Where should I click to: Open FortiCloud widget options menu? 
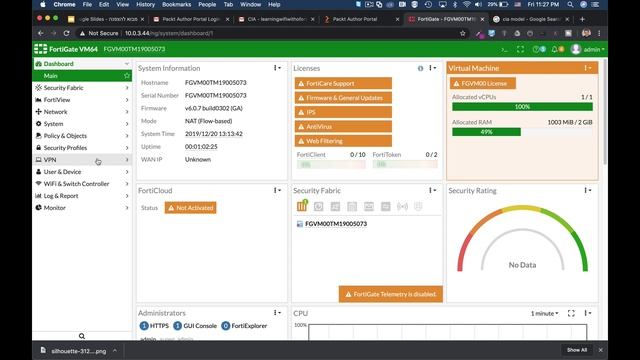pyautogui.click(x=277, y=190)
